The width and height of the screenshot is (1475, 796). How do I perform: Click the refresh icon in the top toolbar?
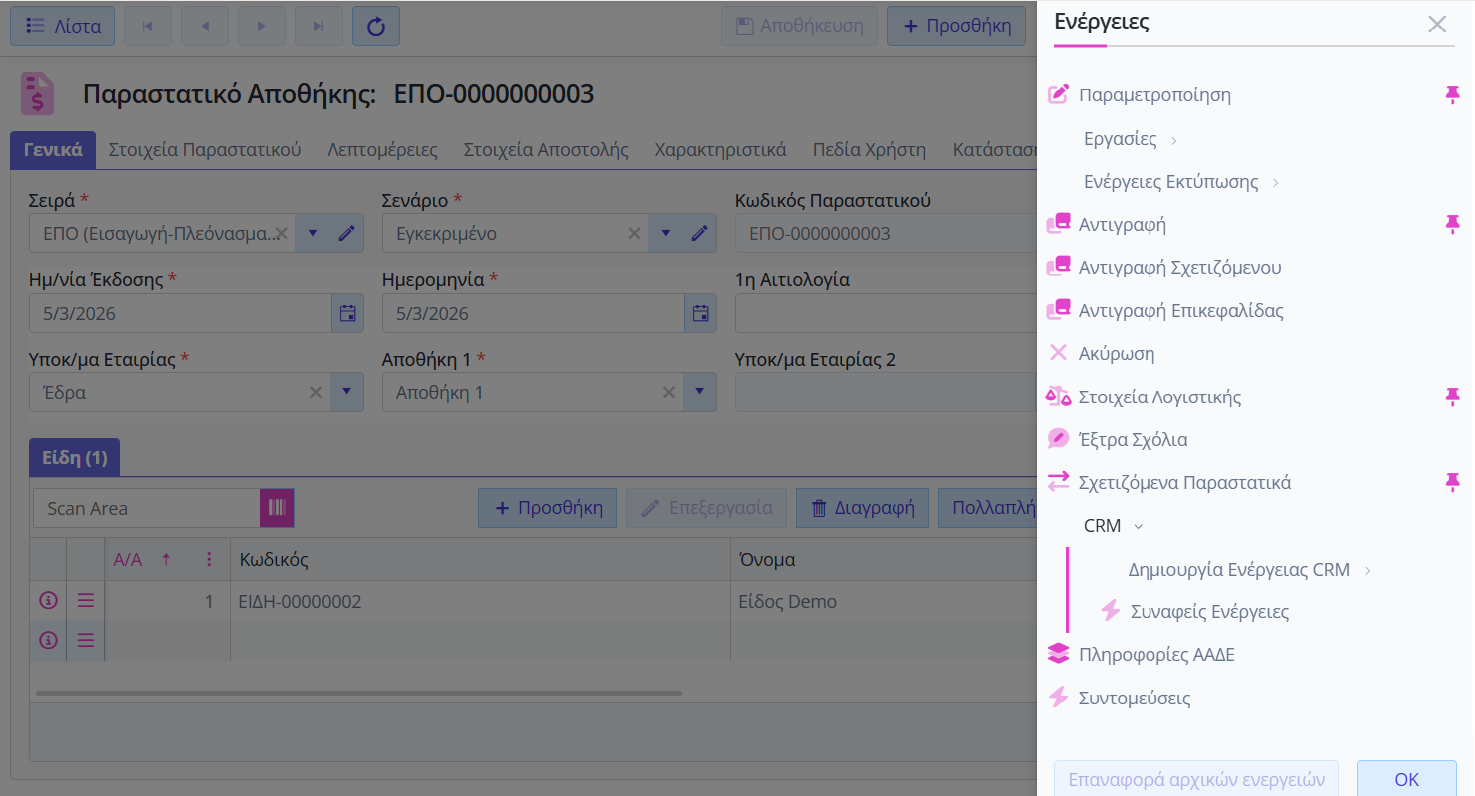pos(376,26)
